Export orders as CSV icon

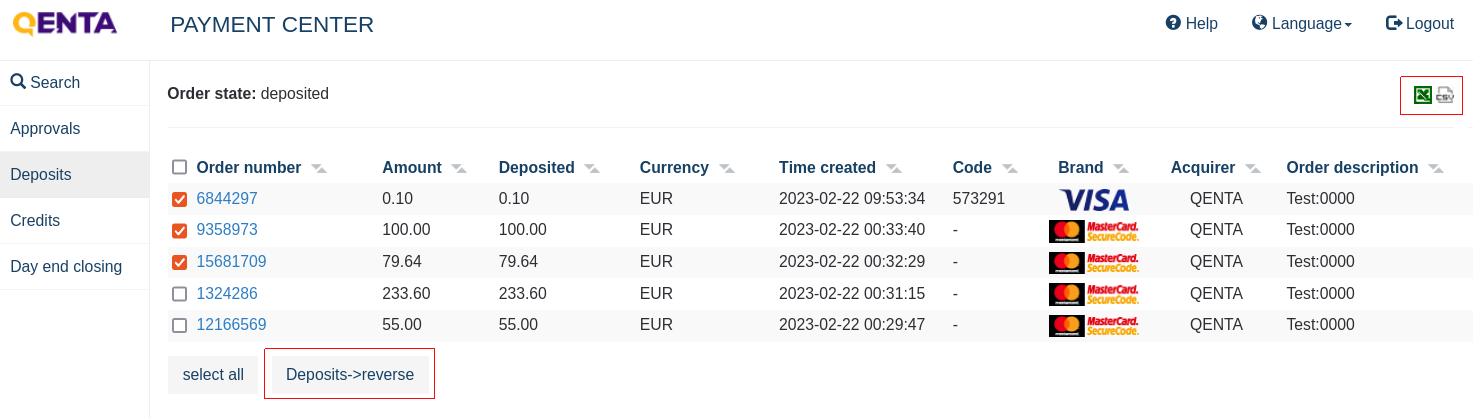pyautogui.click(x=1445, y=95)
